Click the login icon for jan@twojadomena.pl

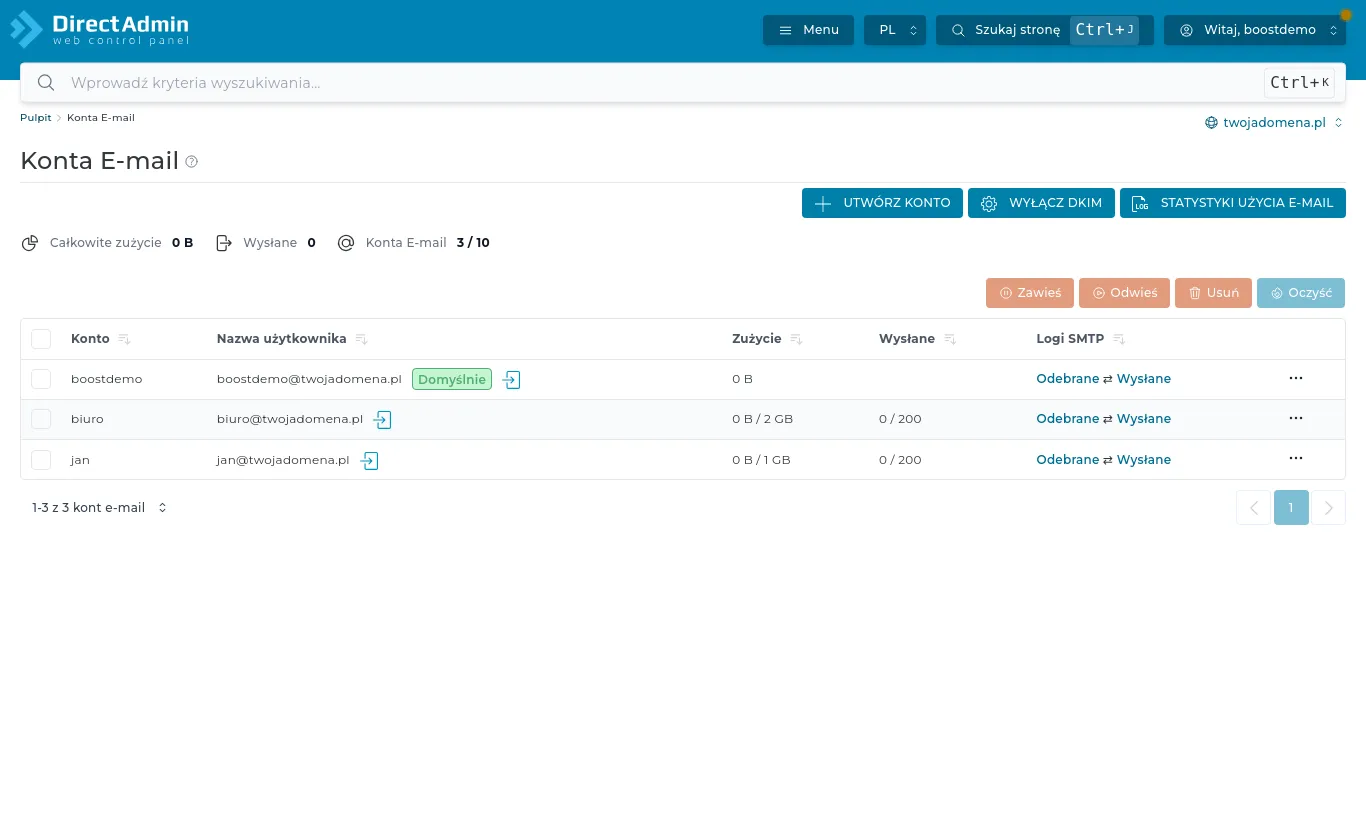(x=370, y=460)
